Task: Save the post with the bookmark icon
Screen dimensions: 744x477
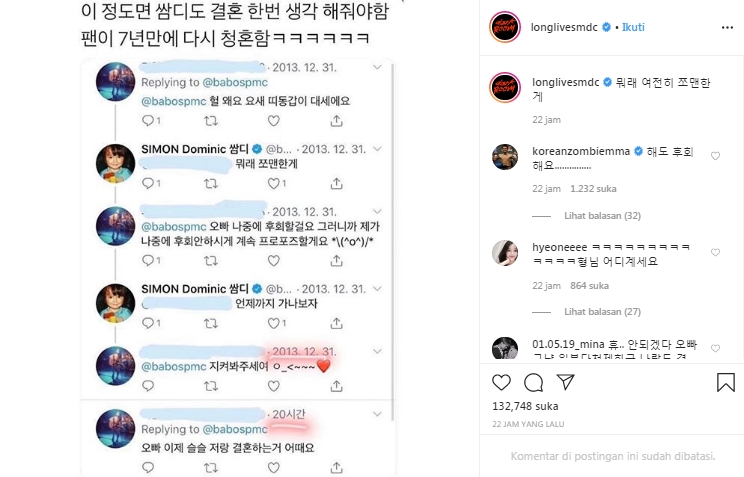Action: [x=725, y=383]
